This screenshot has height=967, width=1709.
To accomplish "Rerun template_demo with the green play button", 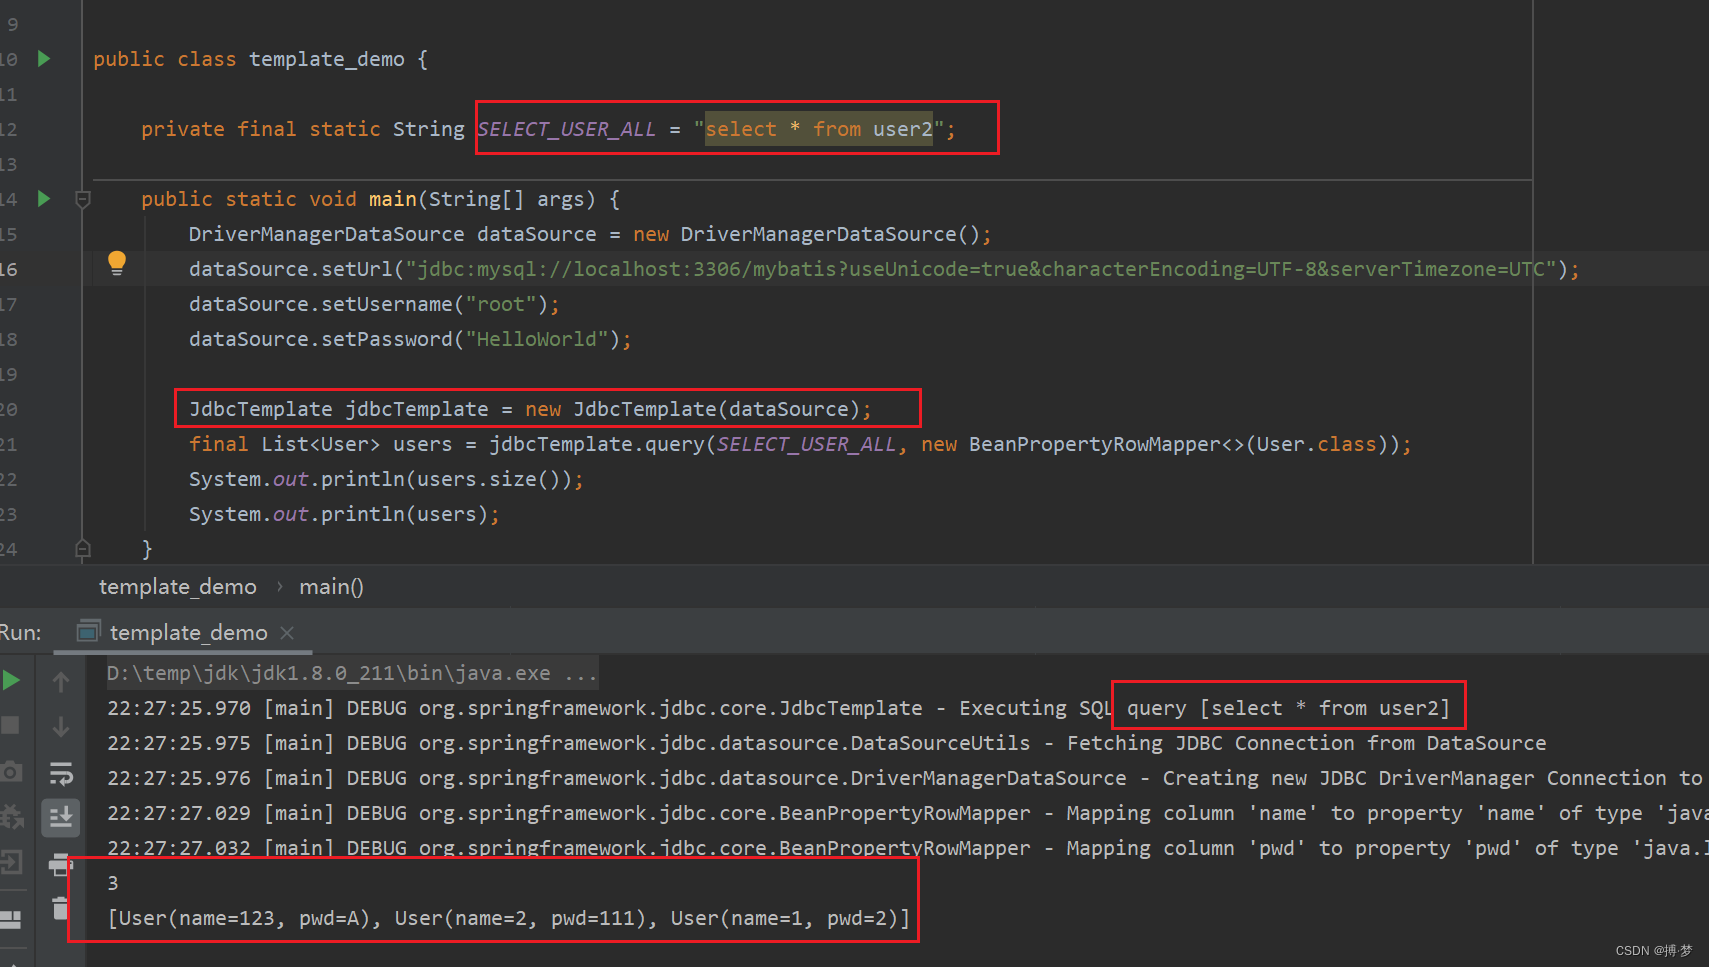I will pos(11,681).
